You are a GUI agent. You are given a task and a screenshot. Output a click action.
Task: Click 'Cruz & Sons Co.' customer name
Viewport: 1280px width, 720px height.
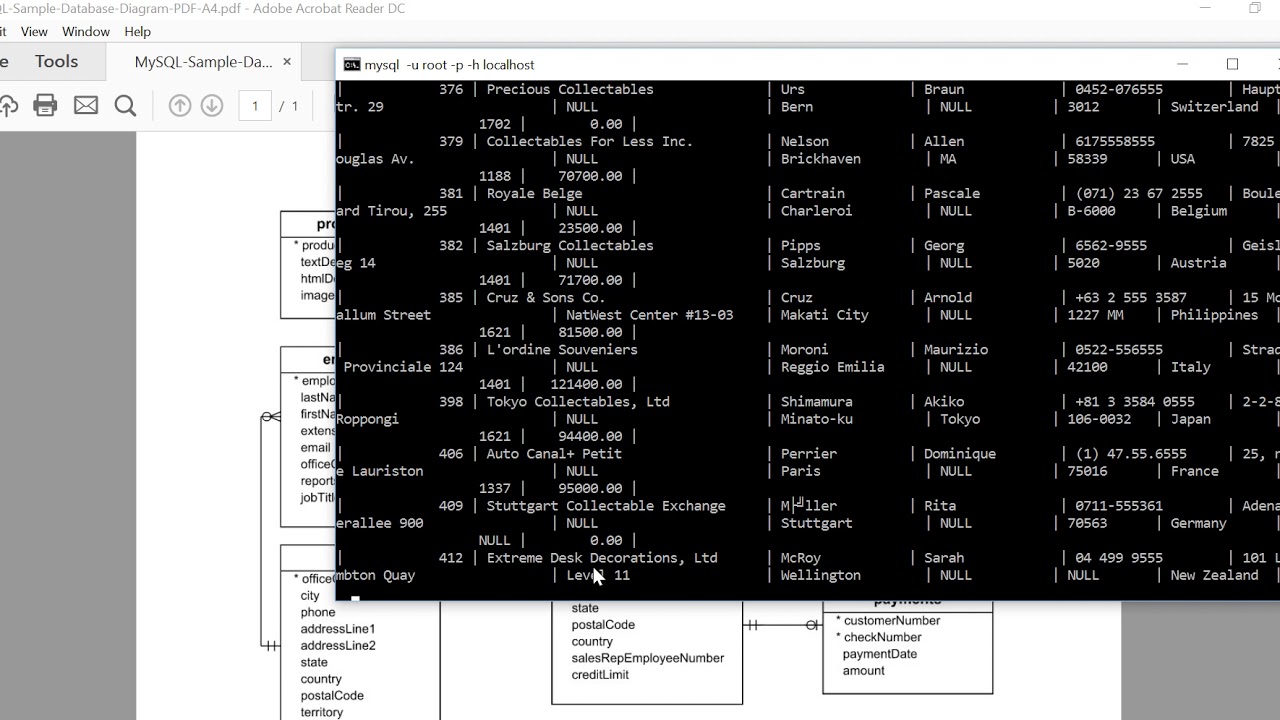click(x=546, y=297)
